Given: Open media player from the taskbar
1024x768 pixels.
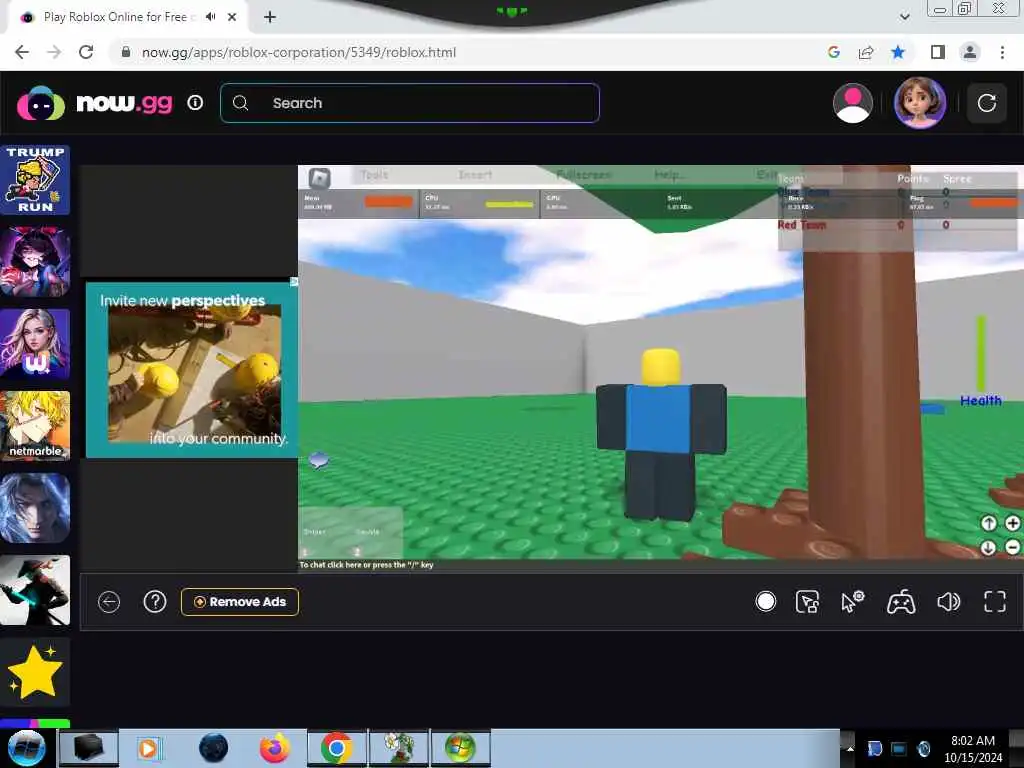Looking at the screenshot, I should click(x=150, y=748).
